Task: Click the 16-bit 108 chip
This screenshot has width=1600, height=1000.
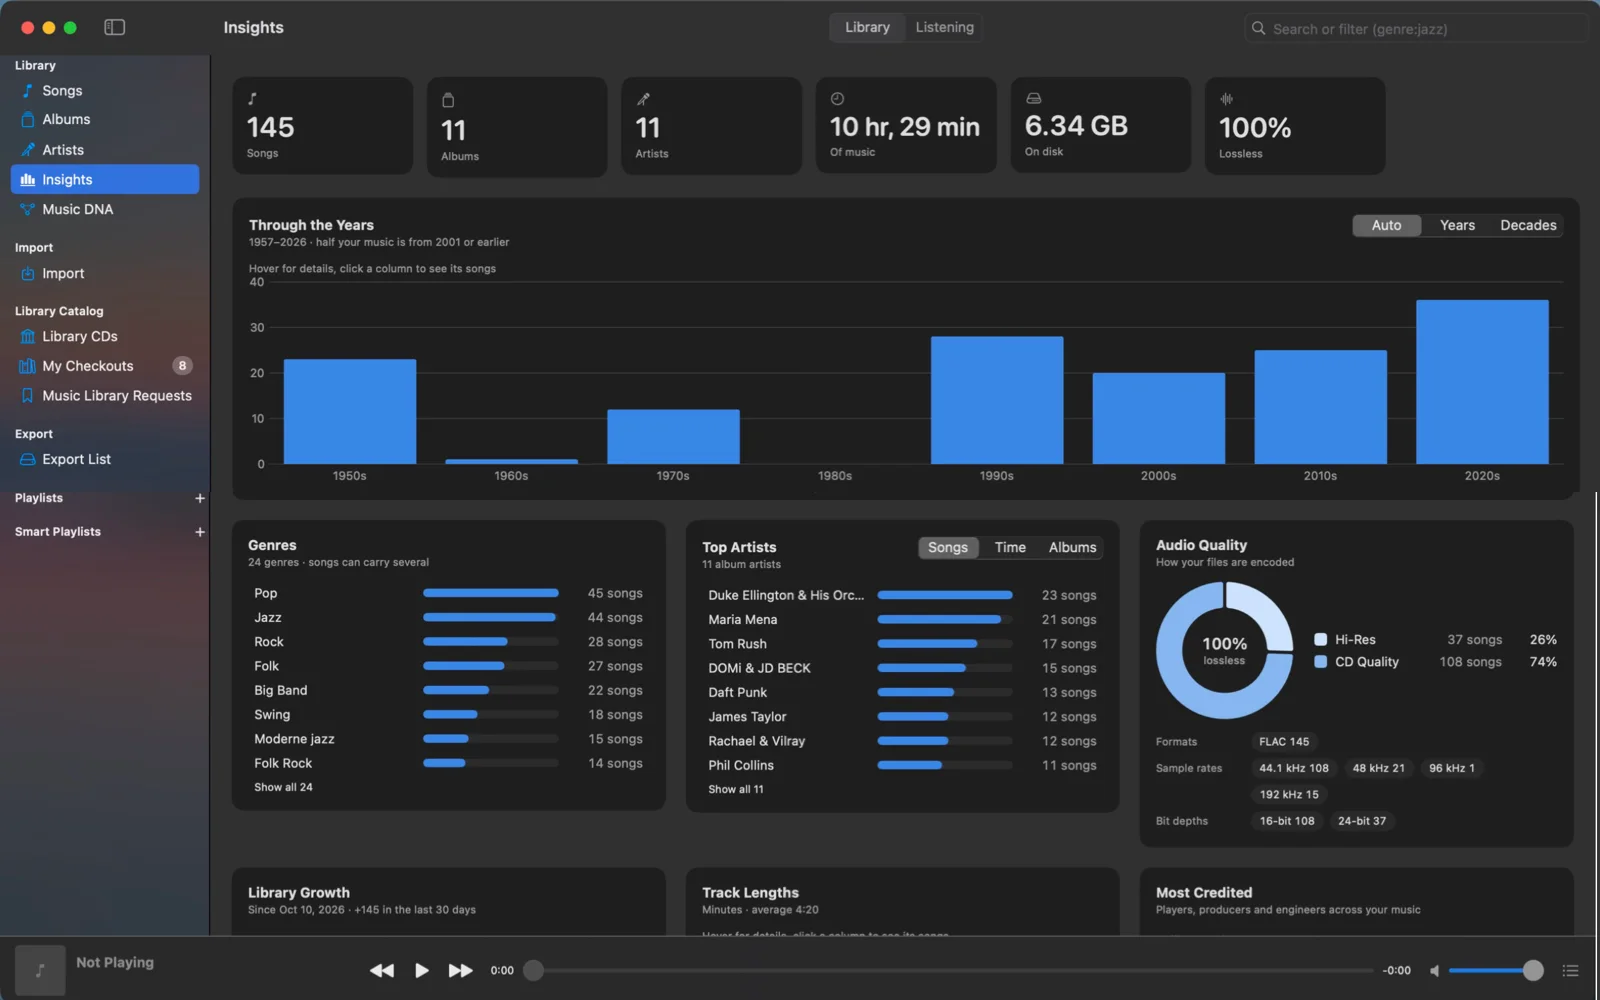Action: 1287,821
